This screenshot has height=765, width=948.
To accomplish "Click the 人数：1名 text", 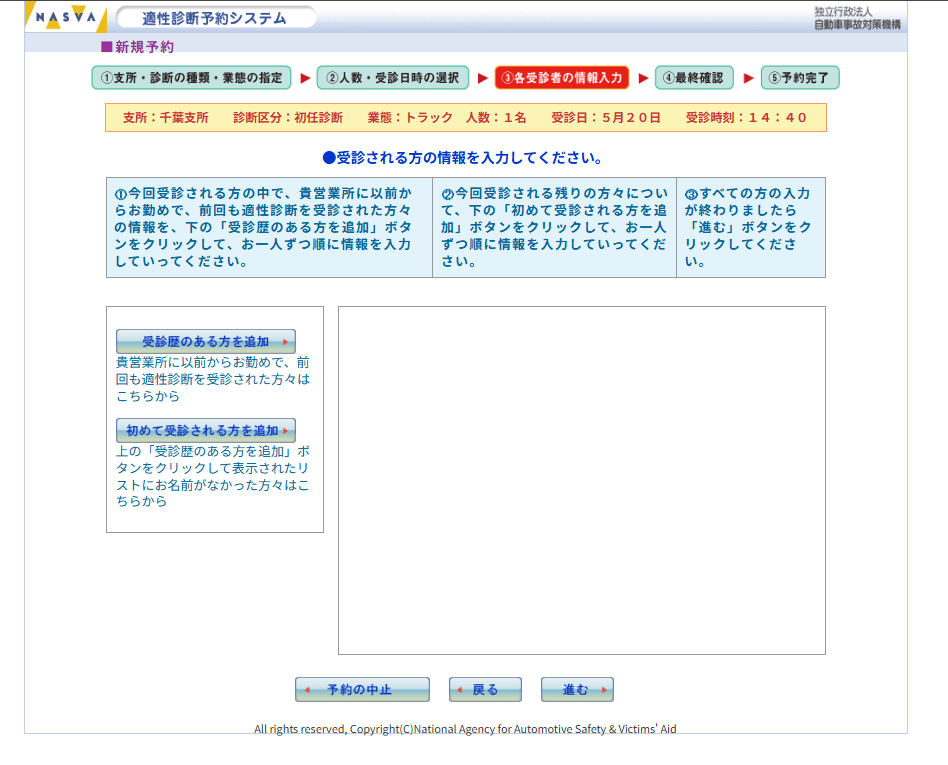I will click(496, 117).
